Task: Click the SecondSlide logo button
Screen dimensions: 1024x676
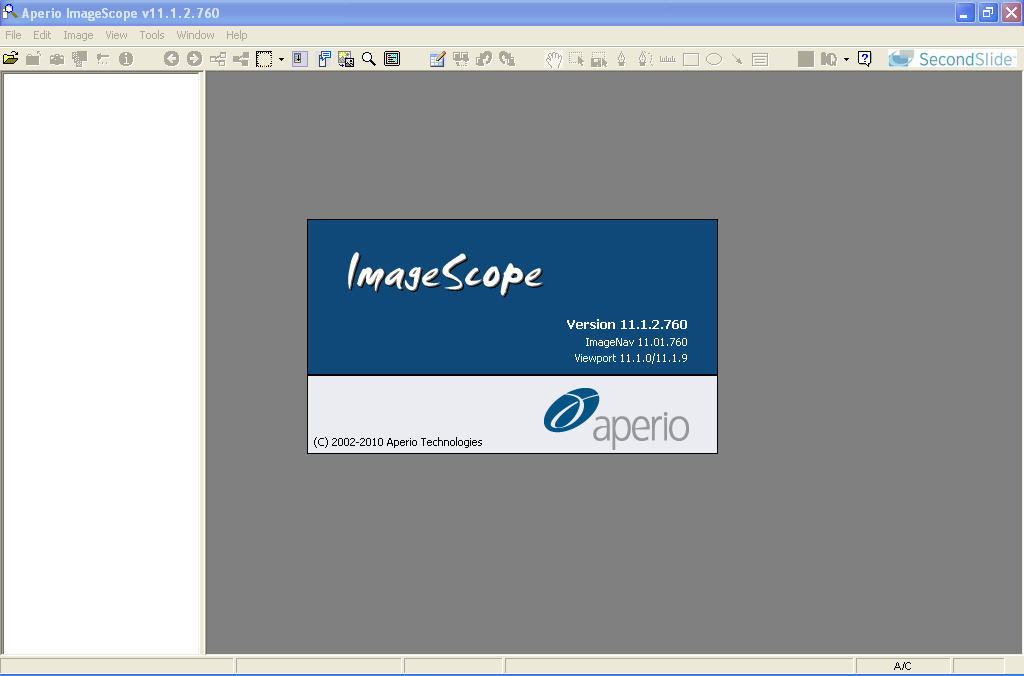Action: [x=951, y=59]
